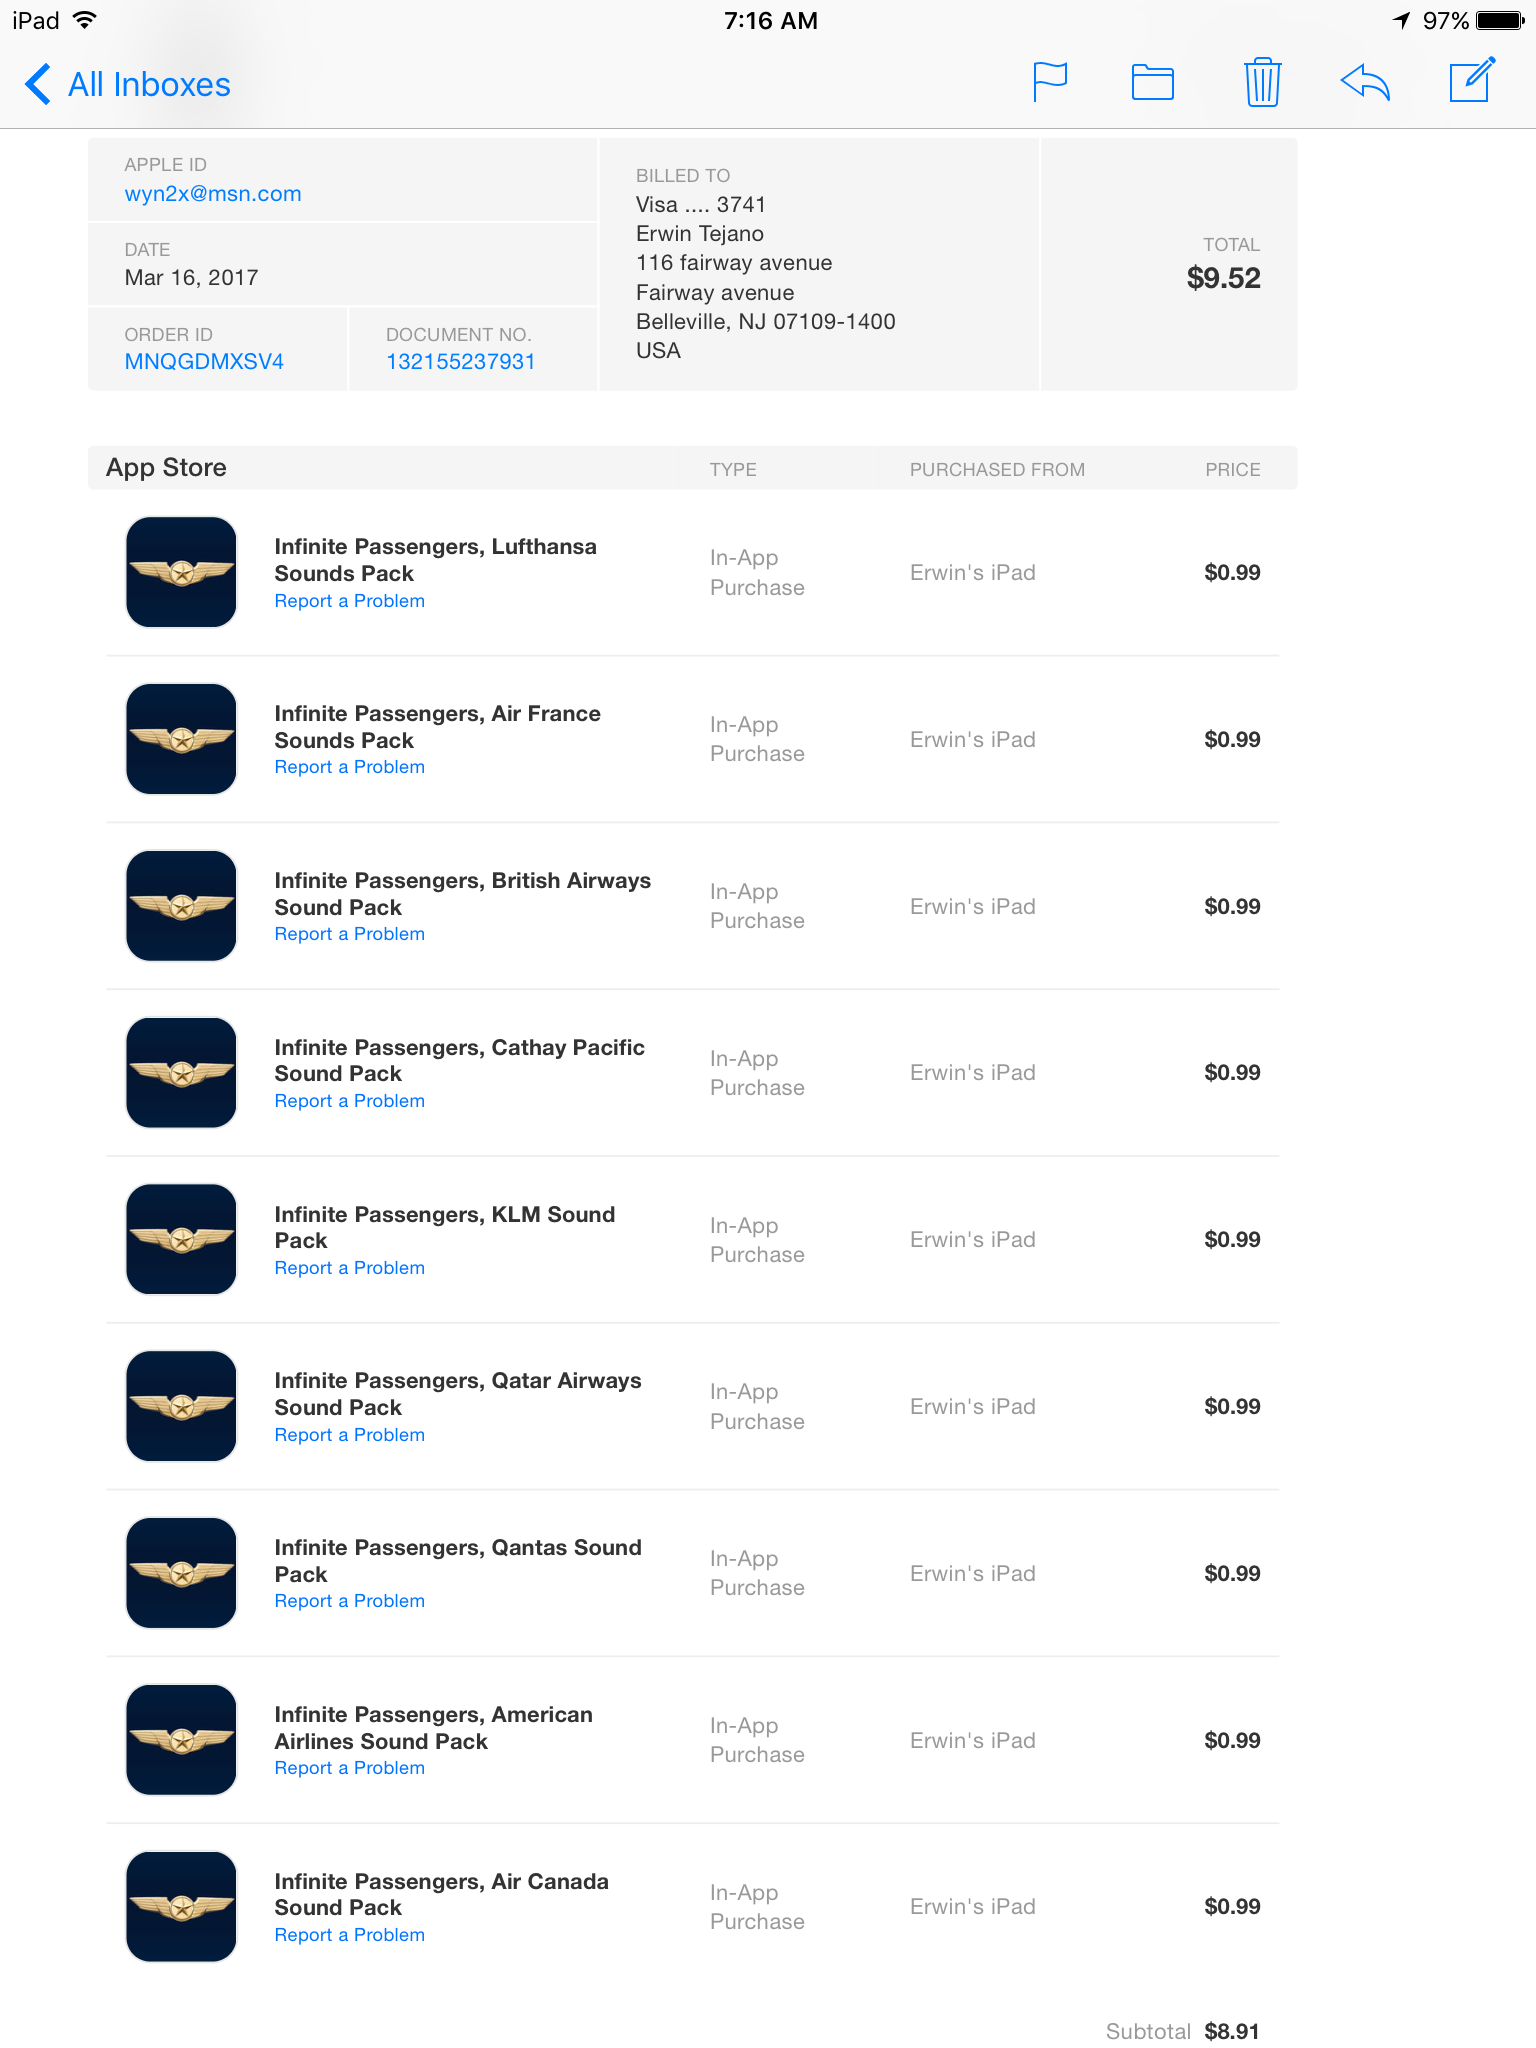The height and width of the screenshot is (2048, 1536).
Task: Select title Infinite Passengers, KLM Sound Pack
Action: pyautogui.click(x=445, y=1227)
